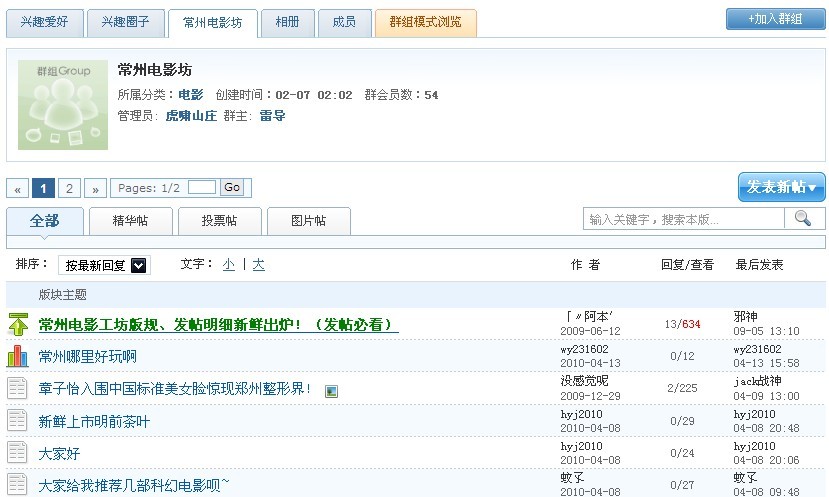829x497 pixels.
Task: Click the group title 常州电影坊 heading
Action: click(154, 70)
